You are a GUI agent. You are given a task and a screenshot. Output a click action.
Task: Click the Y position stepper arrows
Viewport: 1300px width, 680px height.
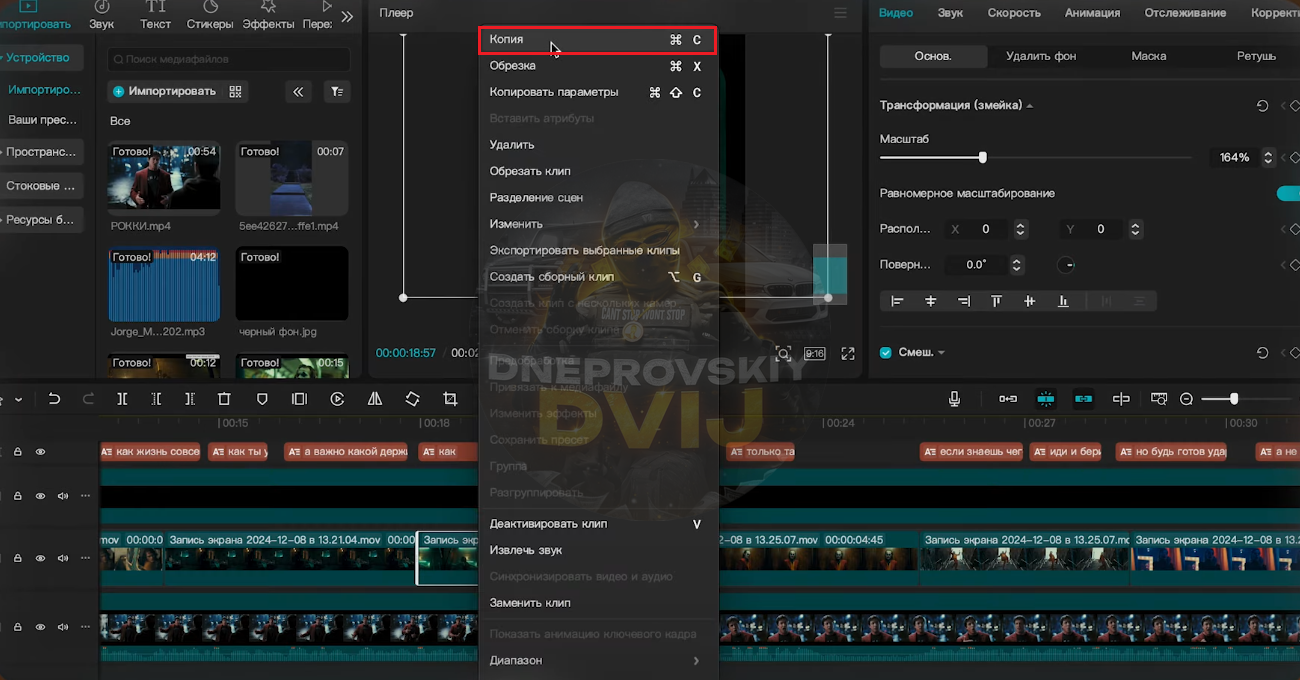click(1135, 229)
